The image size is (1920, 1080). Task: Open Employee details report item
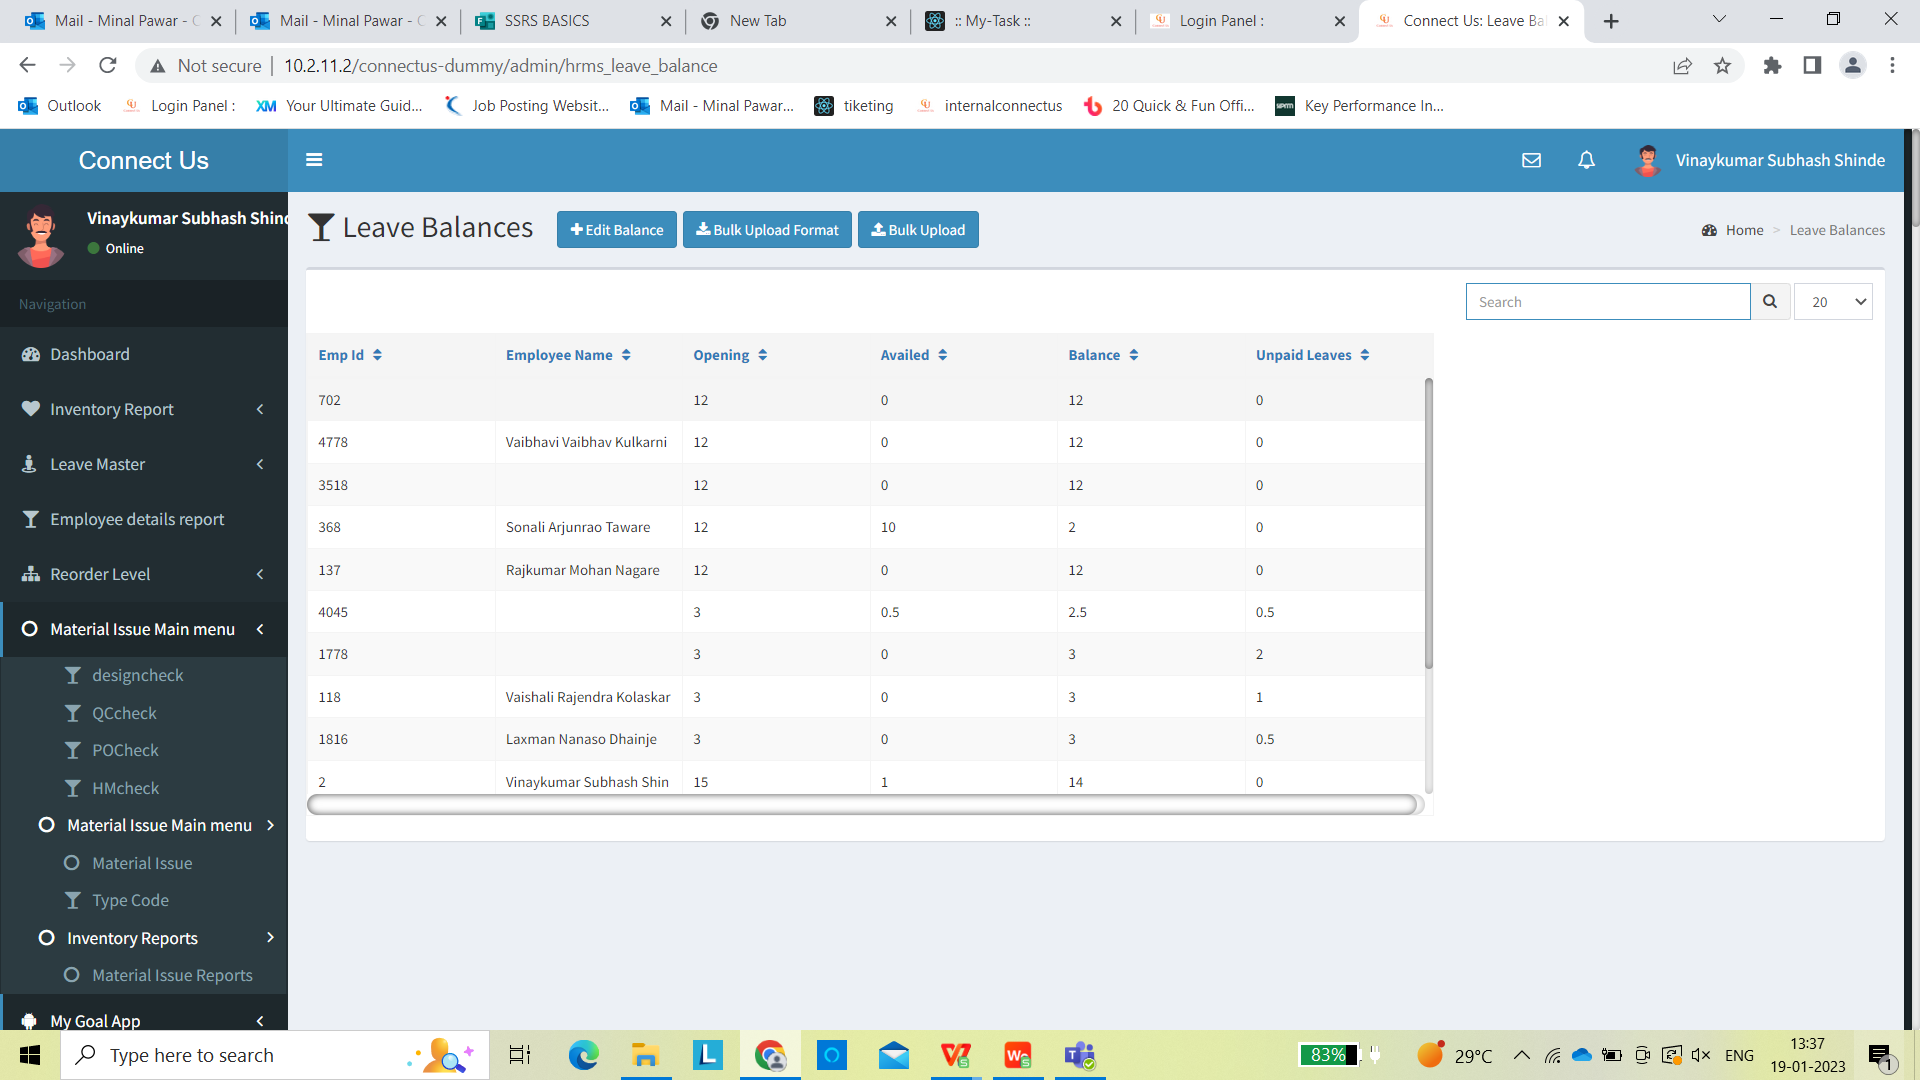[144, 519]
